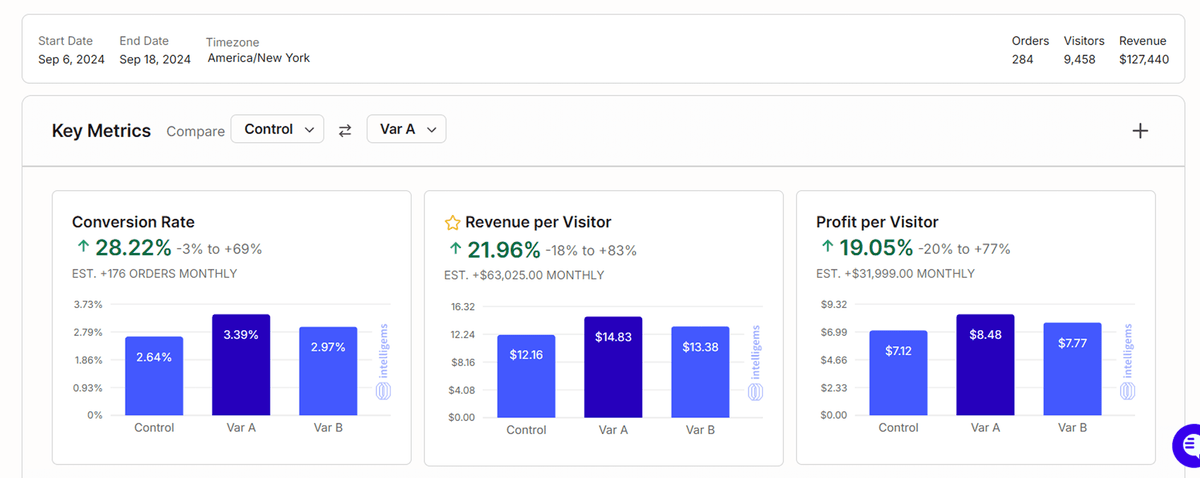Click the America/New York timezone value
This screenshot has height=478, width=1200.
coord(258,58)
